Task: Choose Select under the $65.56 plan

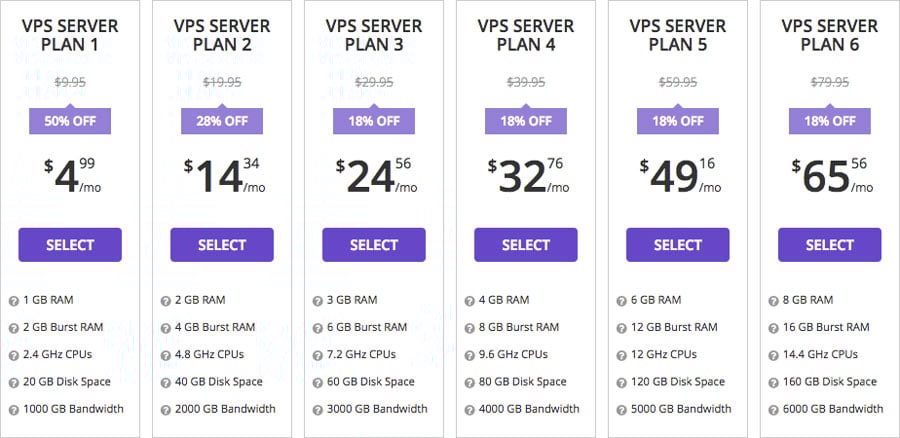Action: click(x=829, y=245)
